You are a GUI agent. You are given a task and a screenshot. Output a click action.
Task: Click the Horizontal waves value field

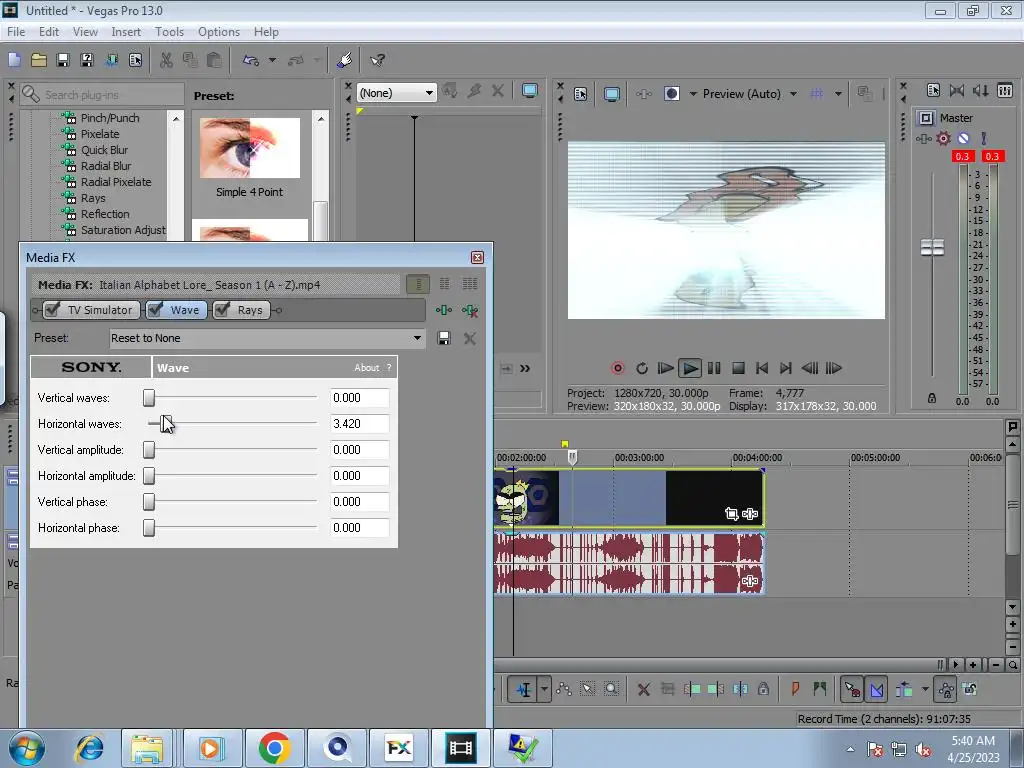tap(359, 424)
